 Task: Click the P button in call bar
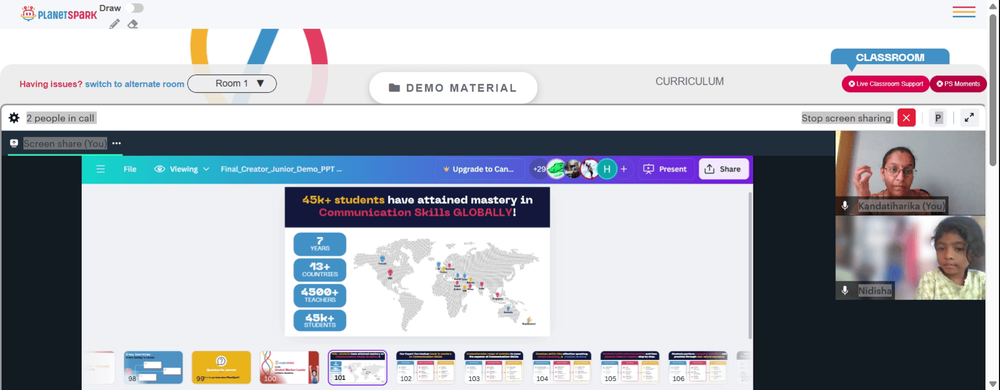(938, 118)
